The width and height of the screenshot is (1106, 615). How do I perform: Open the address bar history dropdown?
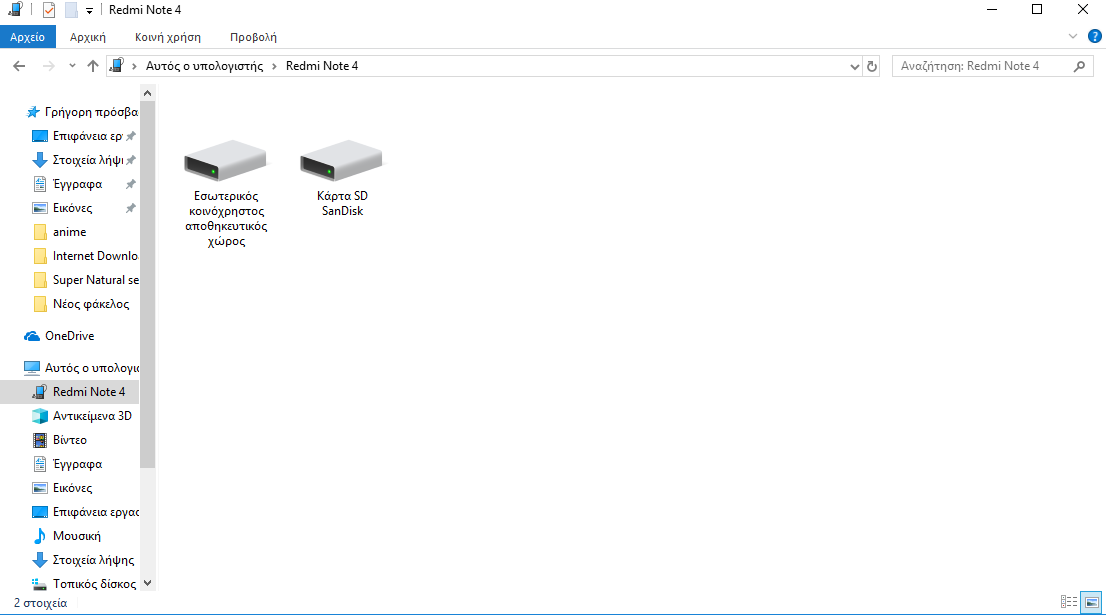(x=854, y=66)
